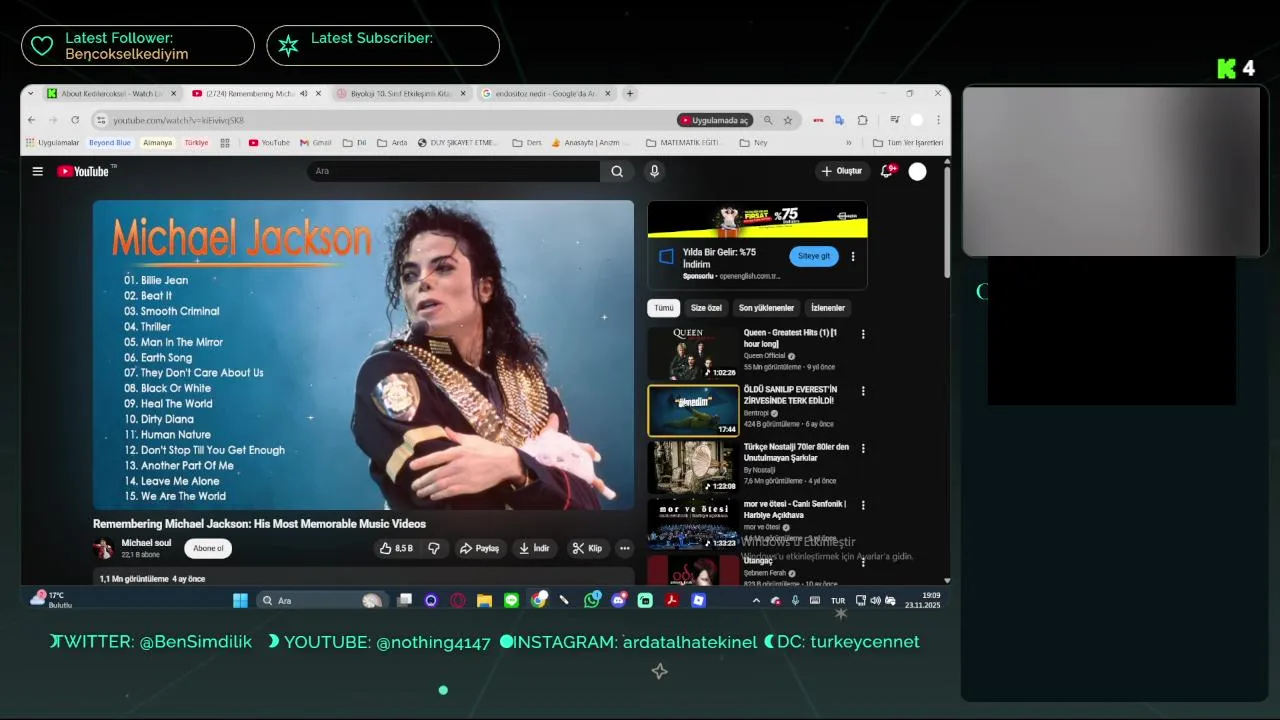The width and height of the screenshot is (1280, 720).
Task: Open the Niy bookmark folder
Action: [753, 143]
